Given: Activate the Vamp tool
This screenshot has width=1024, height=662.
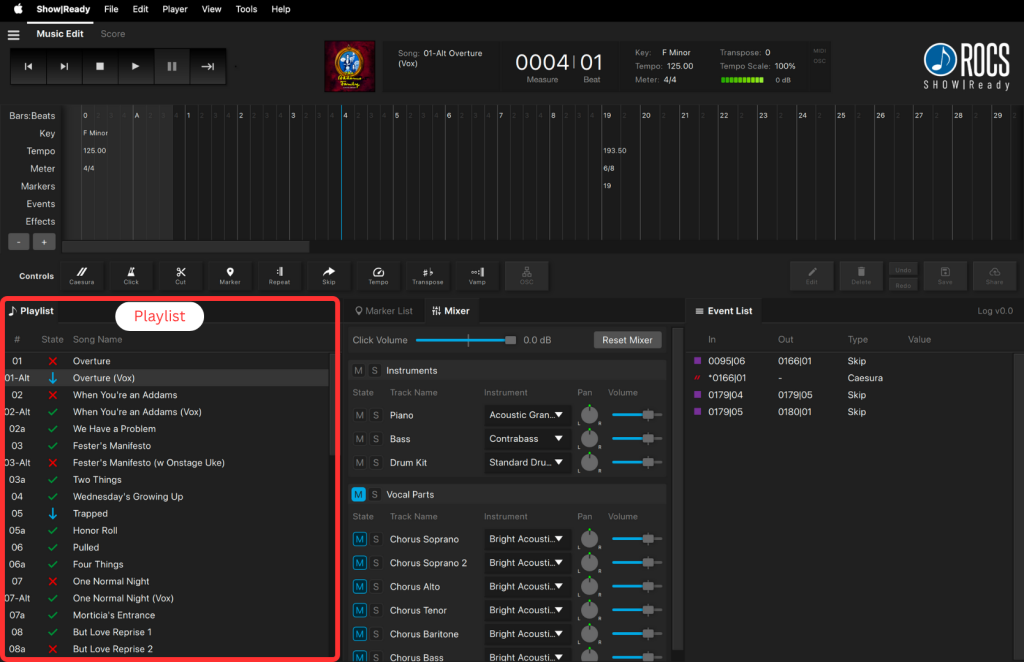Looking at the screenshot, I should [x=477, y=275].
